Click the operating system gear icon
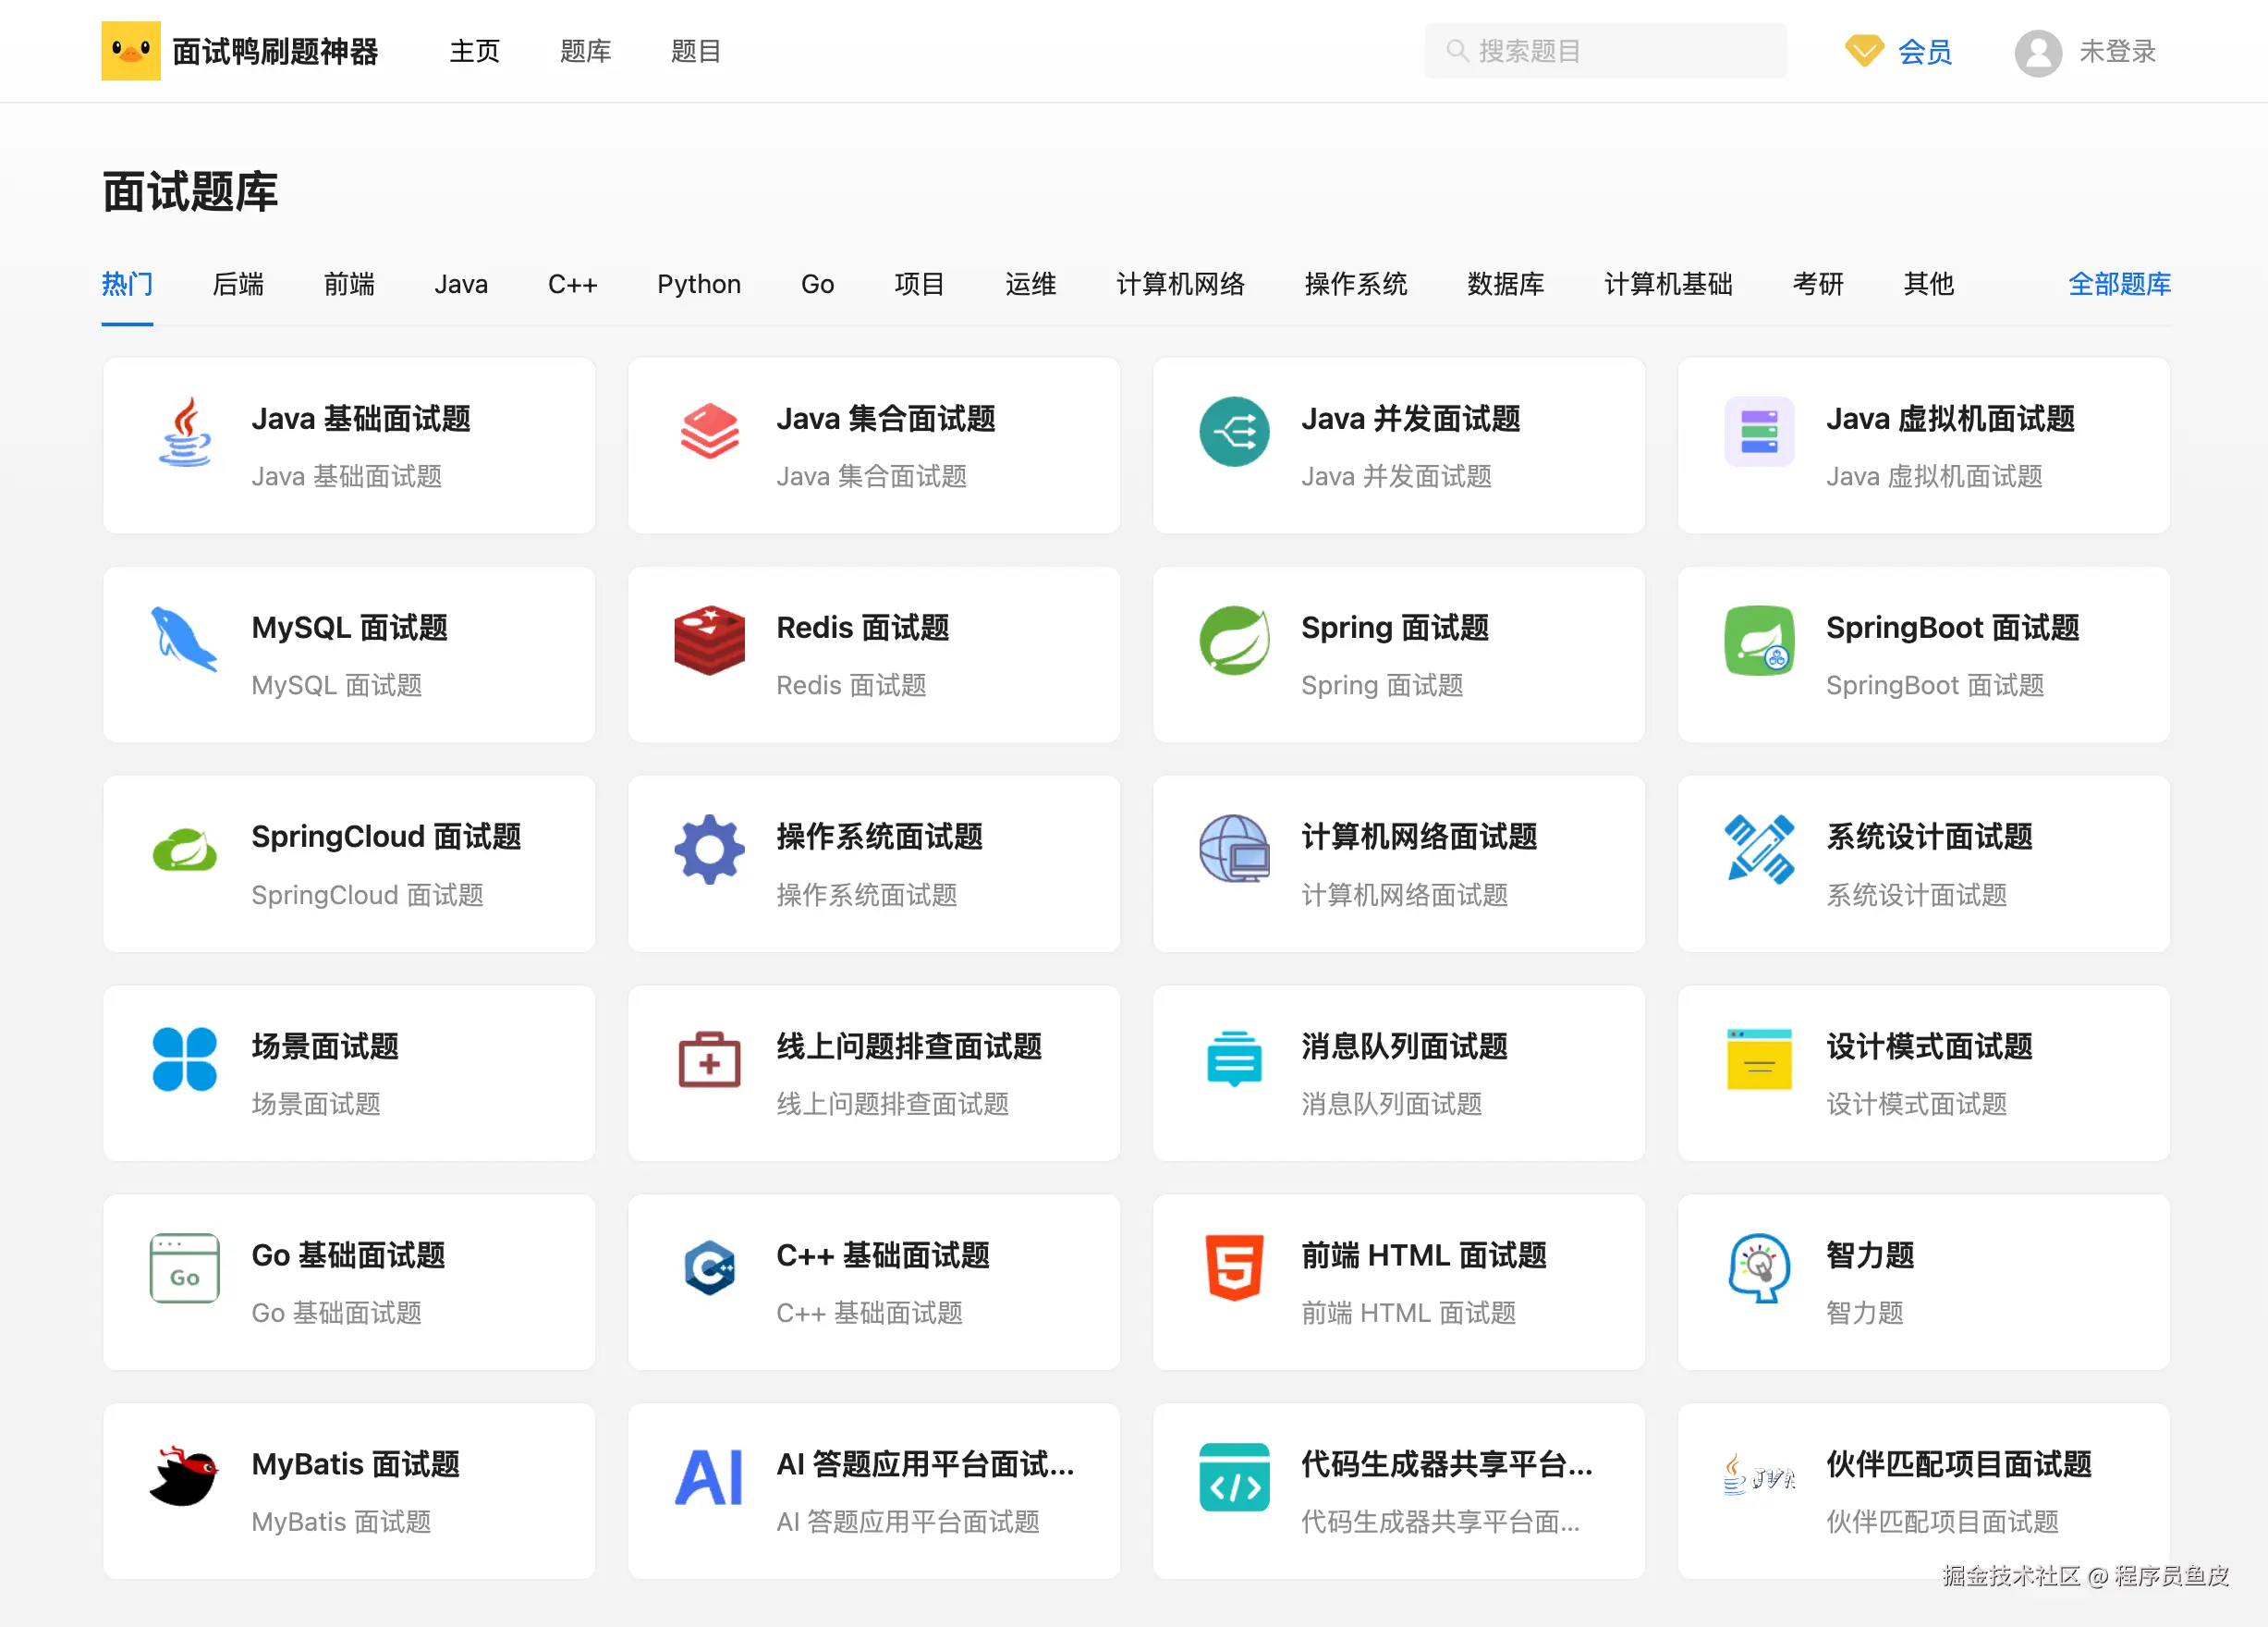Viewport: 2268px width, 1627px height. pyautogui.click(x=709, y=850)
